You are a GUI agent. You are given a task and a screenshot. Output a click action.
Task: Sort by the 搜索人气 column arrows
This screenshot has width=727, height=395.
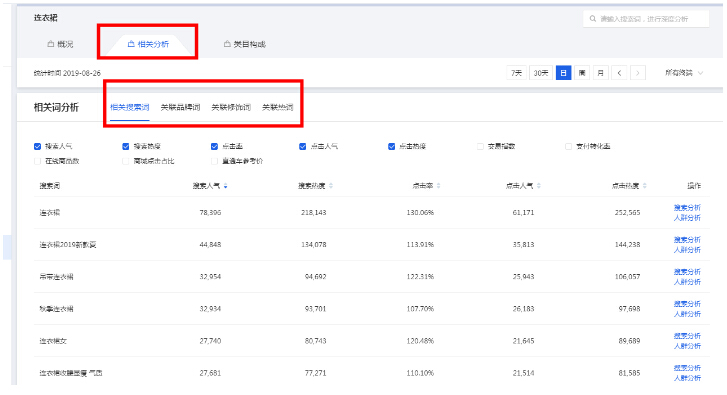225,186
